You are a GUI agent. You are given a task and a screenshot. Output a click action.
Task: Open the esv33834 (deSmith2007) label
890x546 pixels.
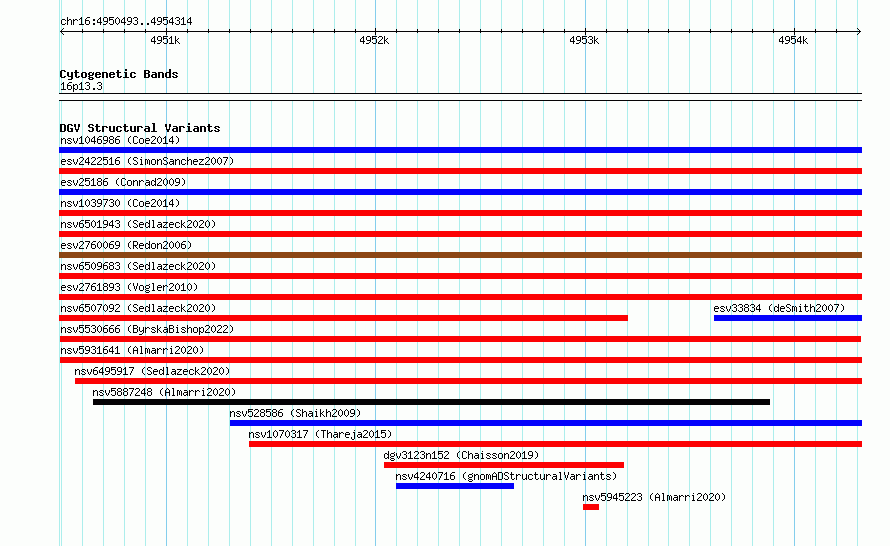click(779, 308)
